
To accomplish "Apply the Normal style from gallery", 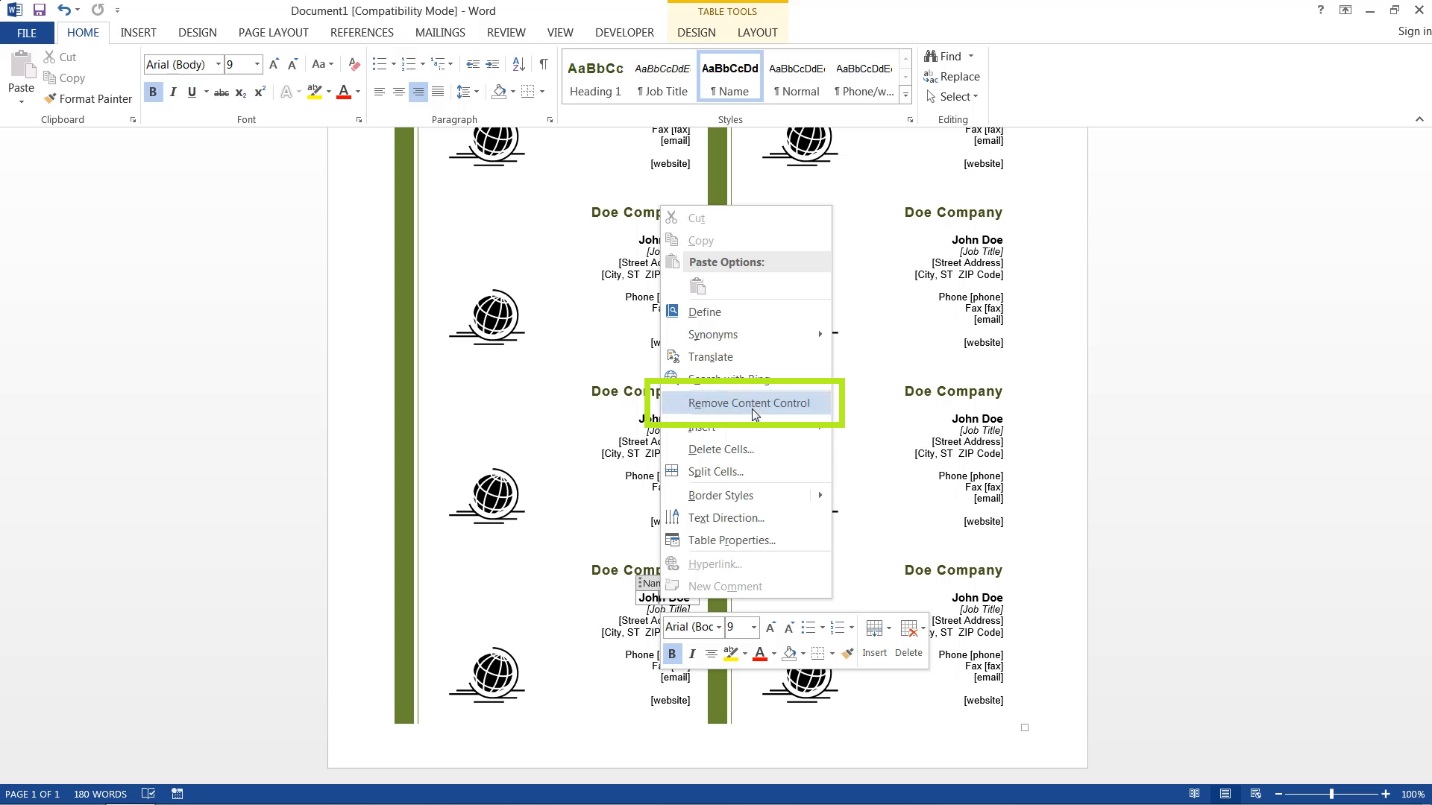I will coord(796,77).
